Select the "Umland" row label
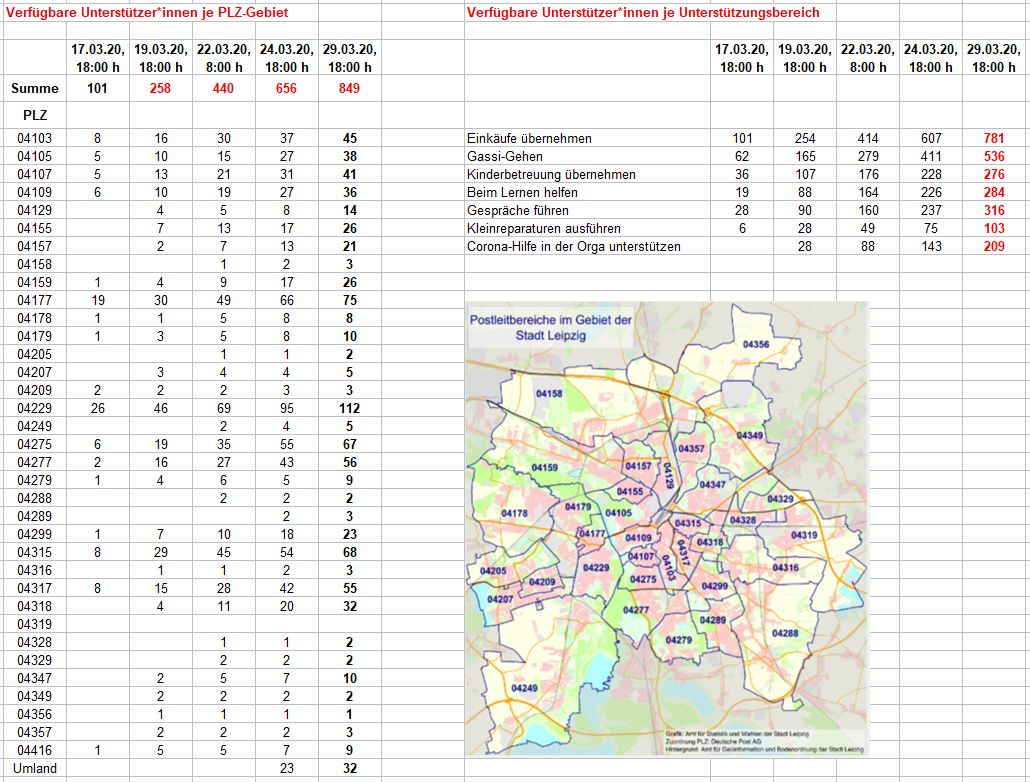This screenshot has width=1030, height=782. (37, 769)
